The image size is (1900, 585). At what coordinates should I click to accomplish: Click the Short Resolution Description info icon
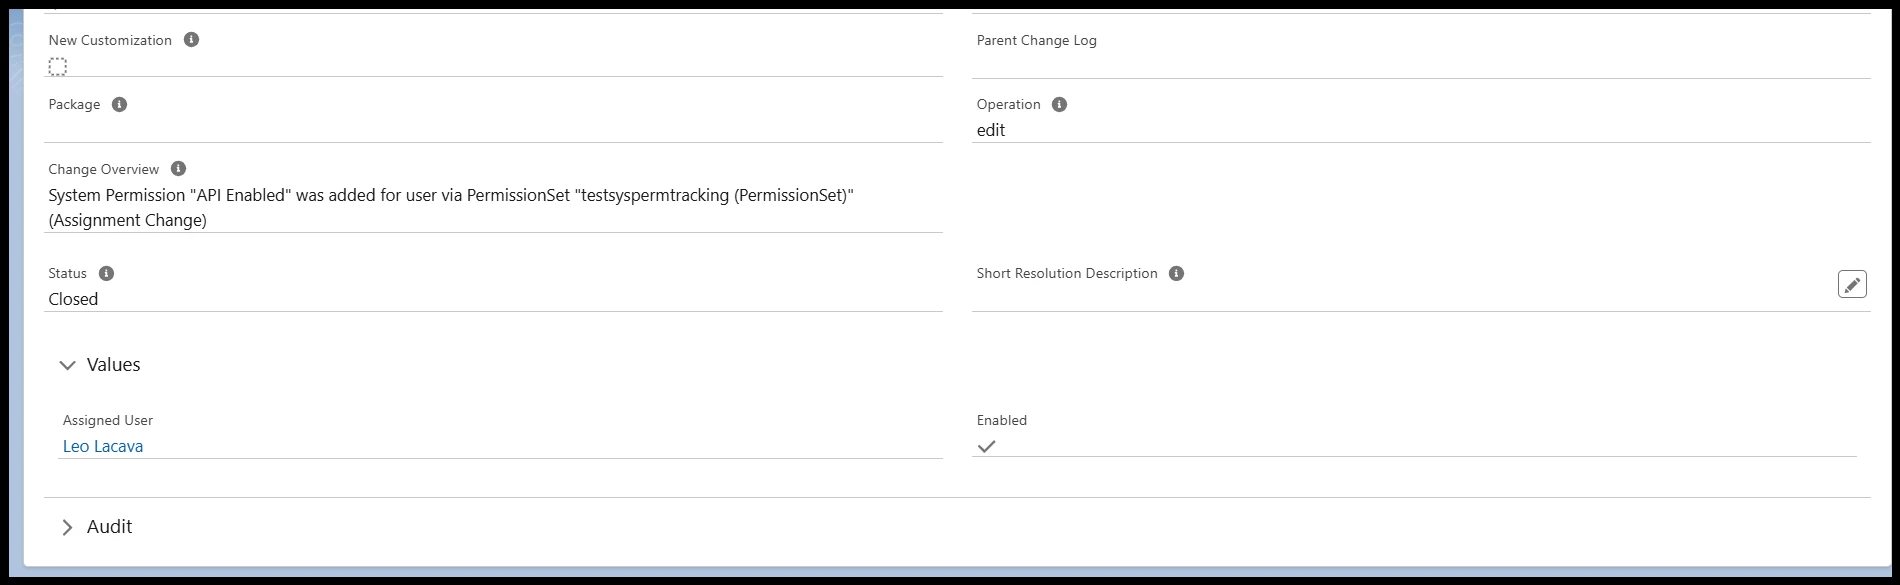(1175, 273)
